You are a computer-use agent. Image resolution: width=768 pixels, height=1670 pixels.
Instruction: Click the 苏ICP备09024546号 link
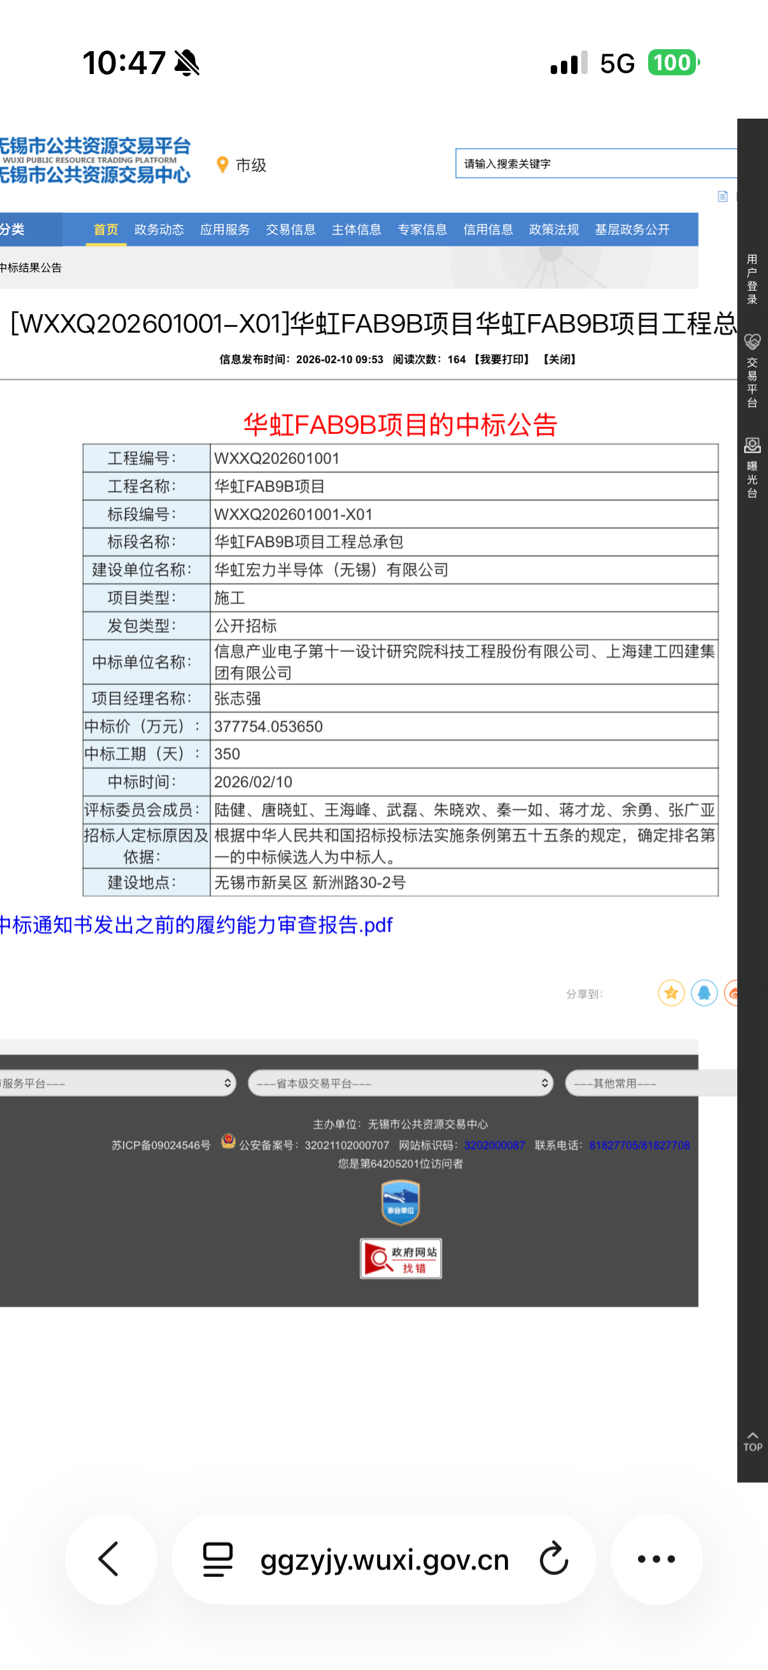pyautogui.click(x=161, y=1145)
